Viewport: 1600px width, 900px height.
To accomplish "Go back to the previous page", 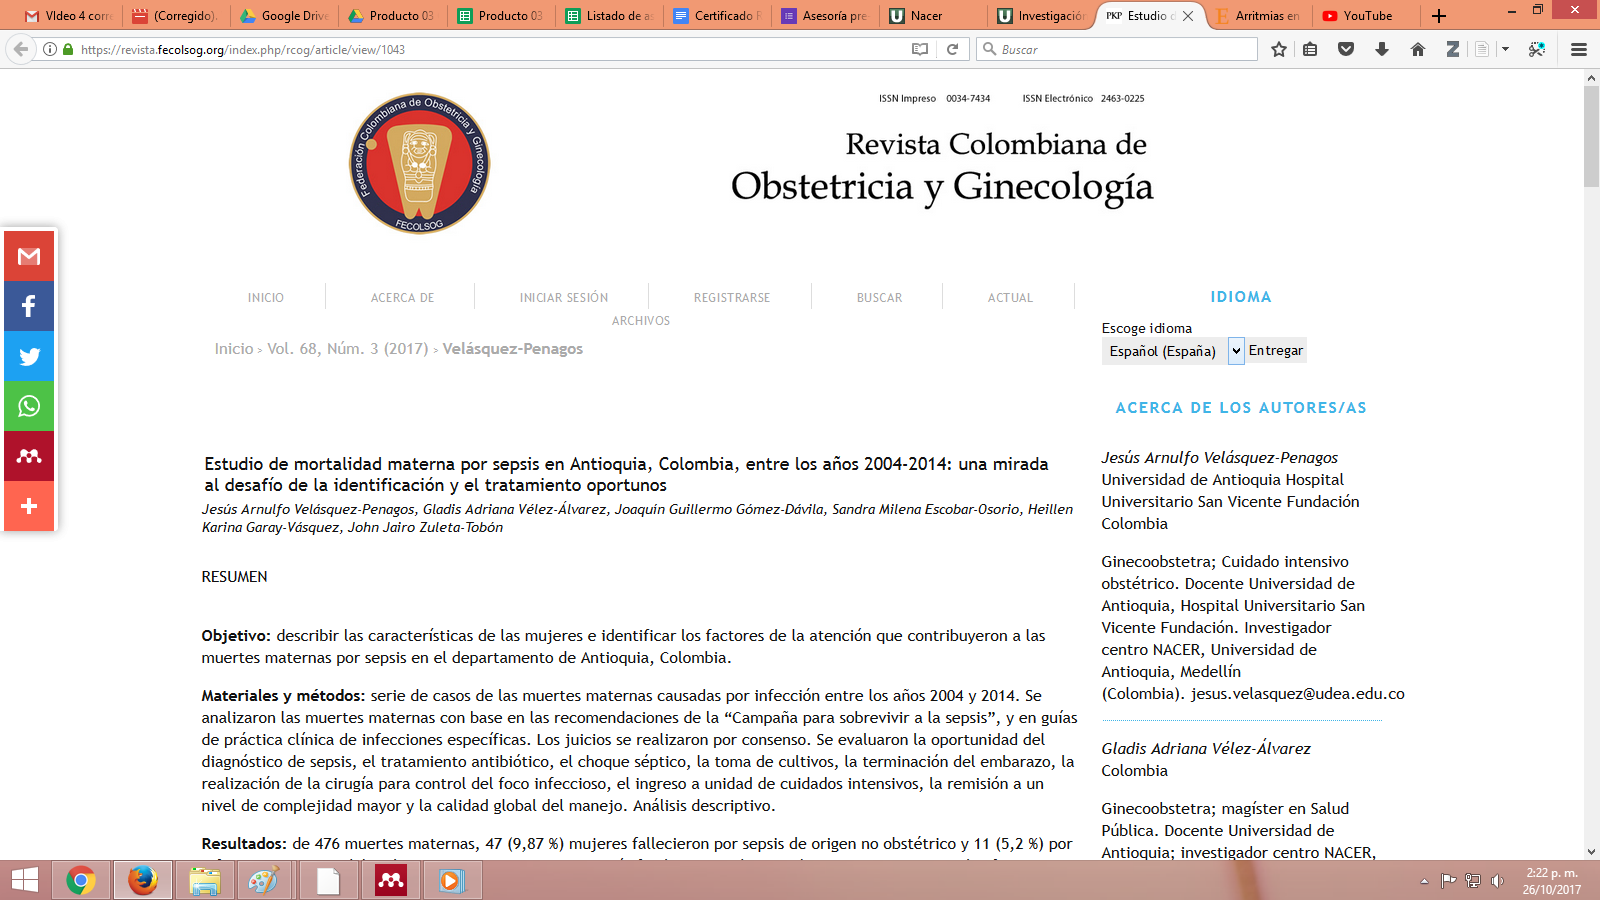I will [x=20, y=49].
